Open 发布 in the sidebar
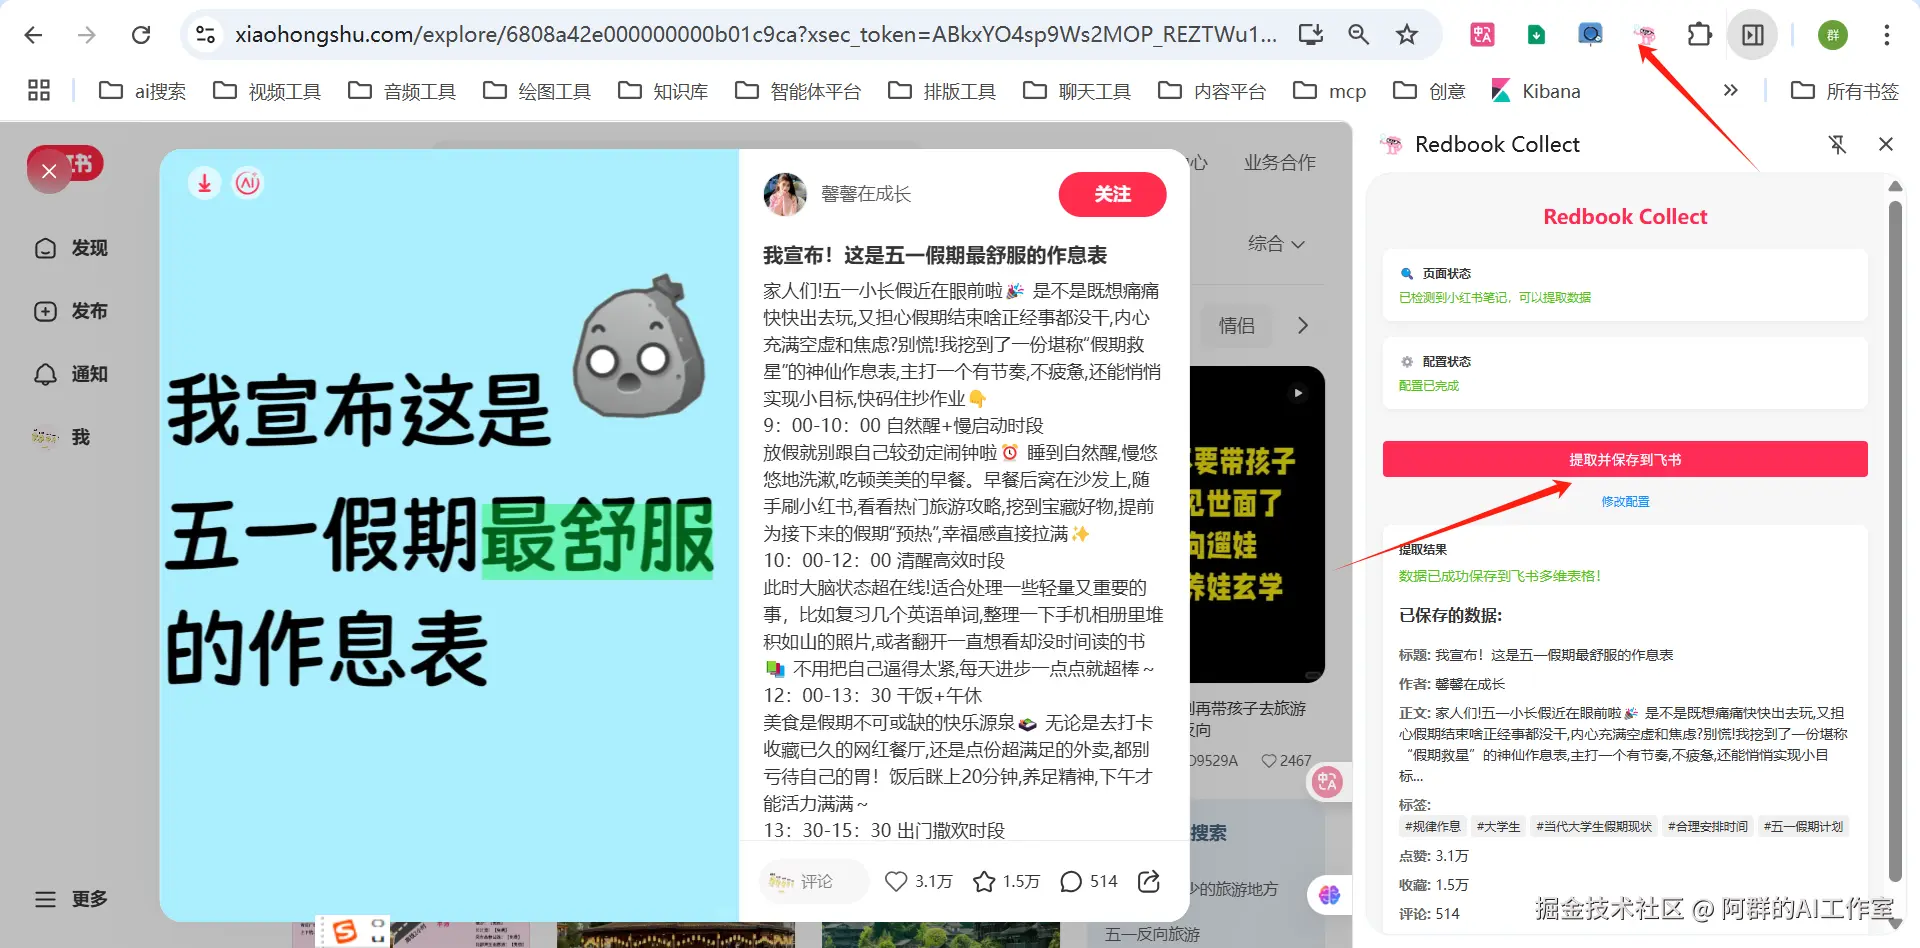Viewport: 1920px width, 948px height. tap(71, 311)
